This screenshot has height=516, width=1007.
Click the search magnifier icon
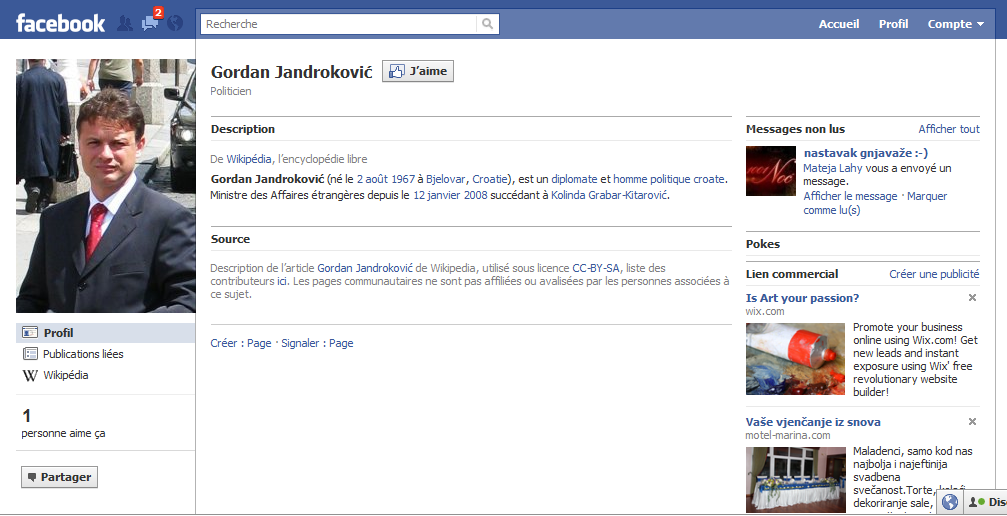tap(487, 24)
